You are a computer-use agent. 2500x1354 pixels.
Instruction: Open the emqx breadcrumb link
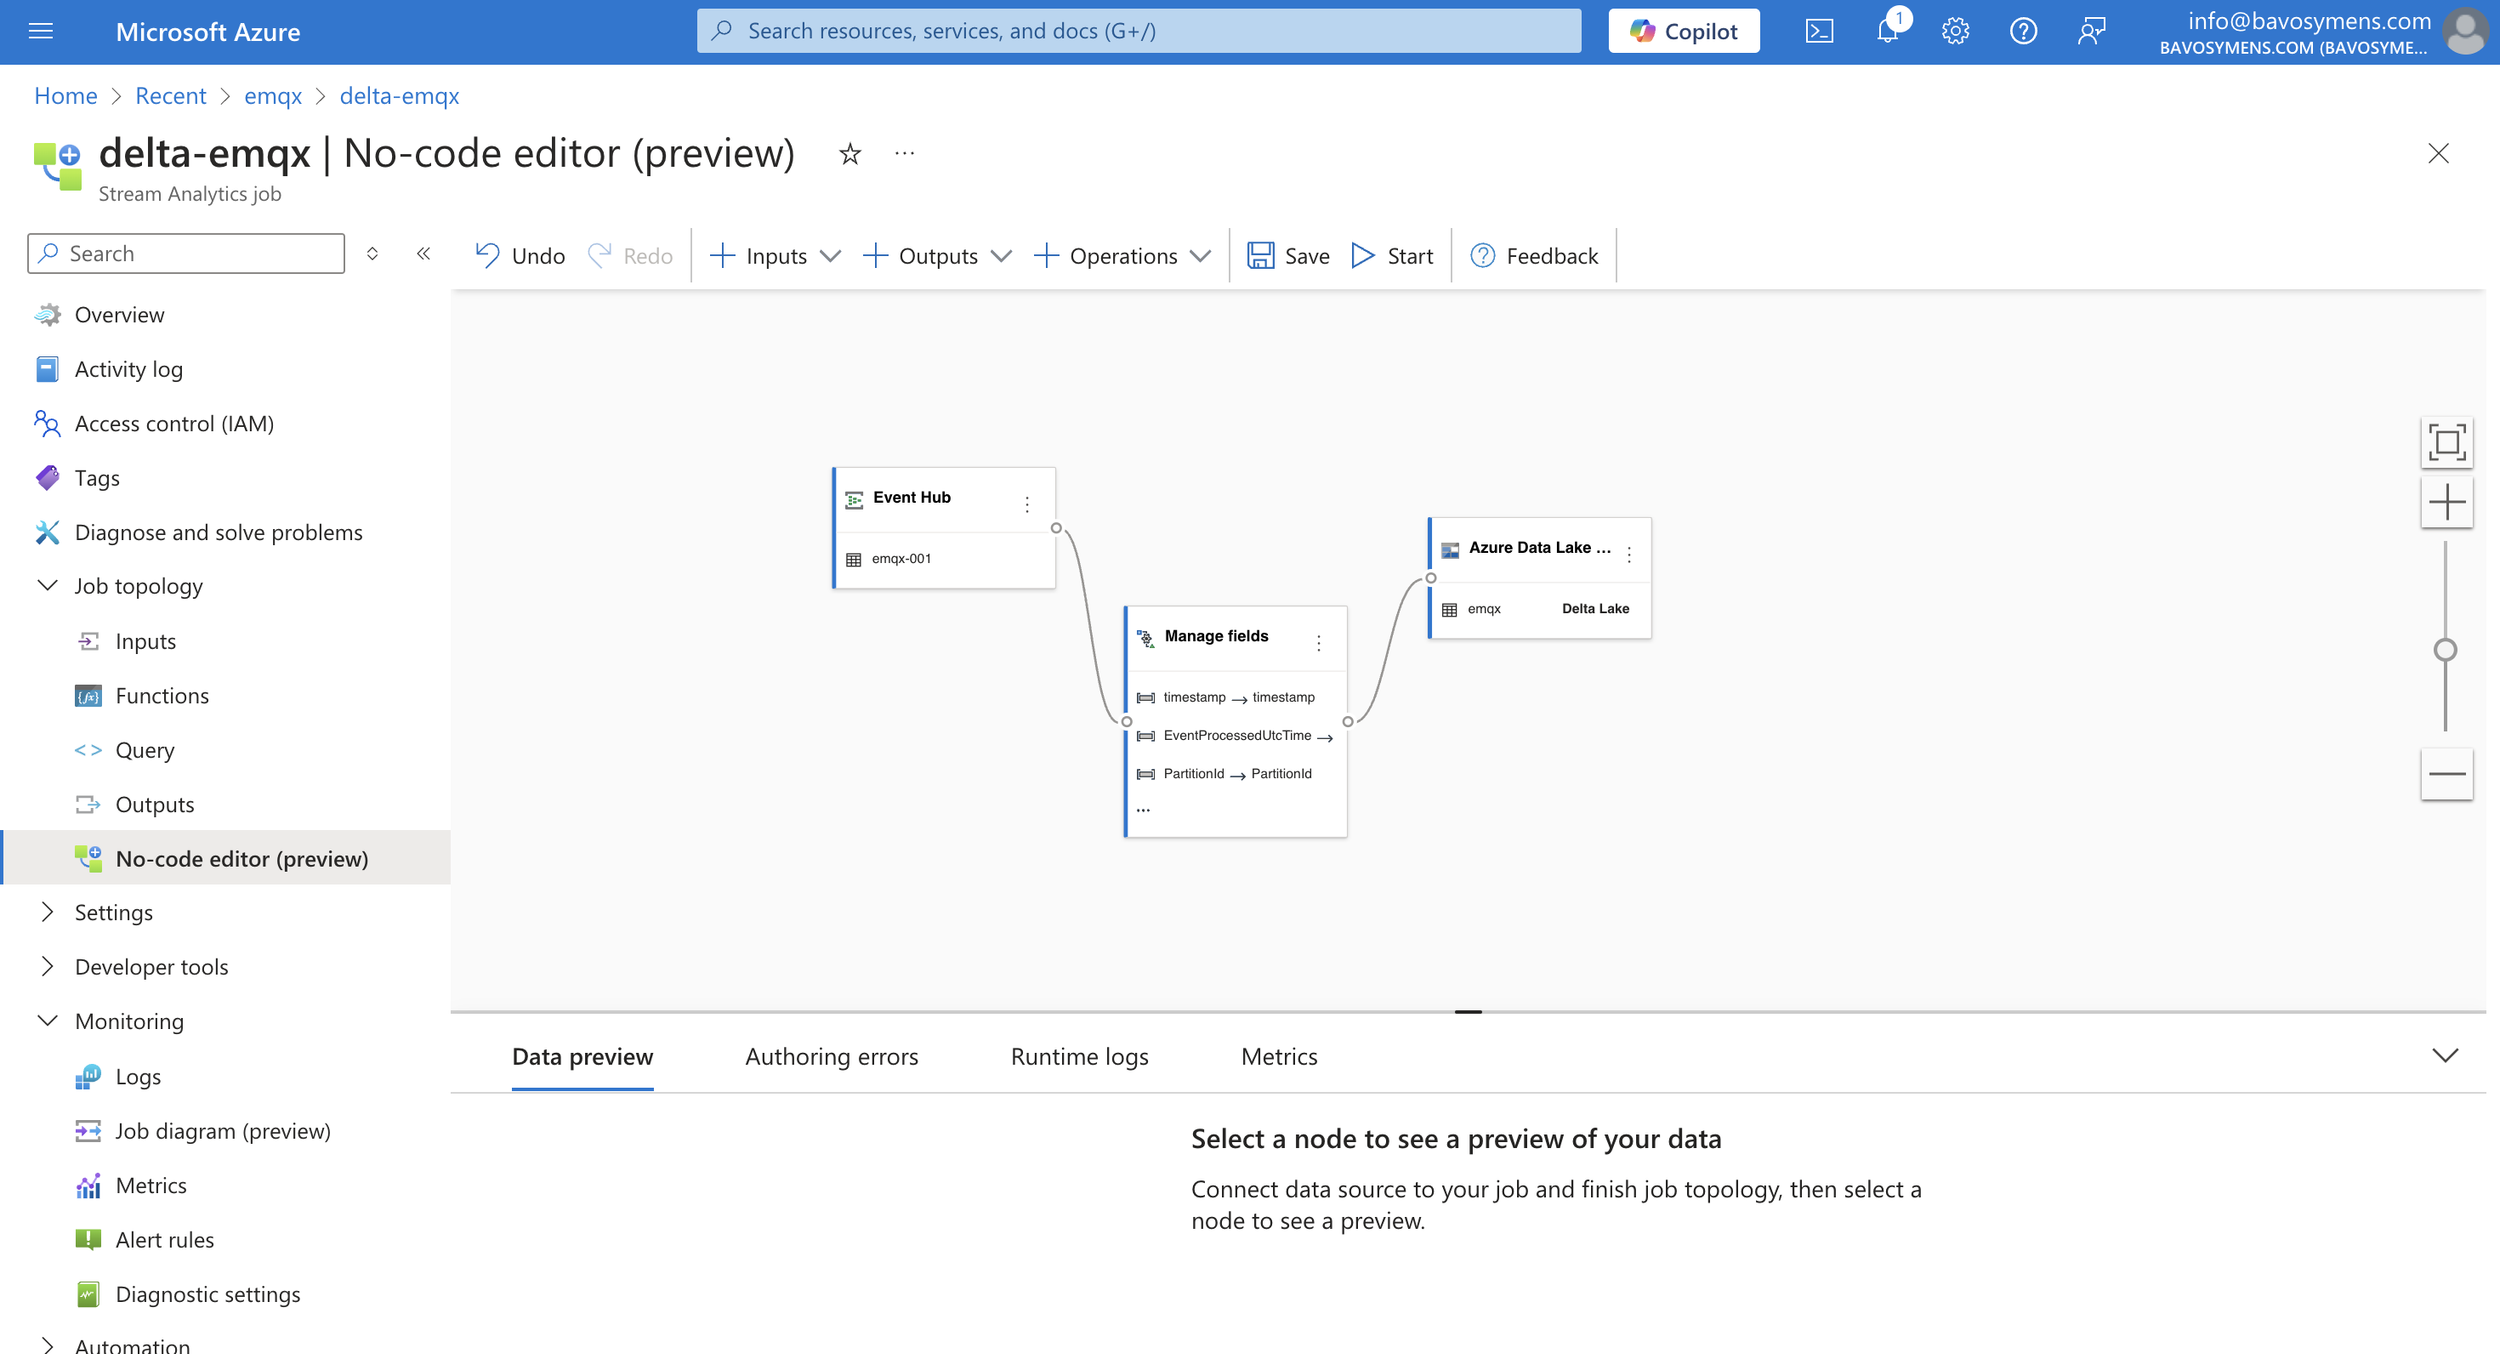272,95
